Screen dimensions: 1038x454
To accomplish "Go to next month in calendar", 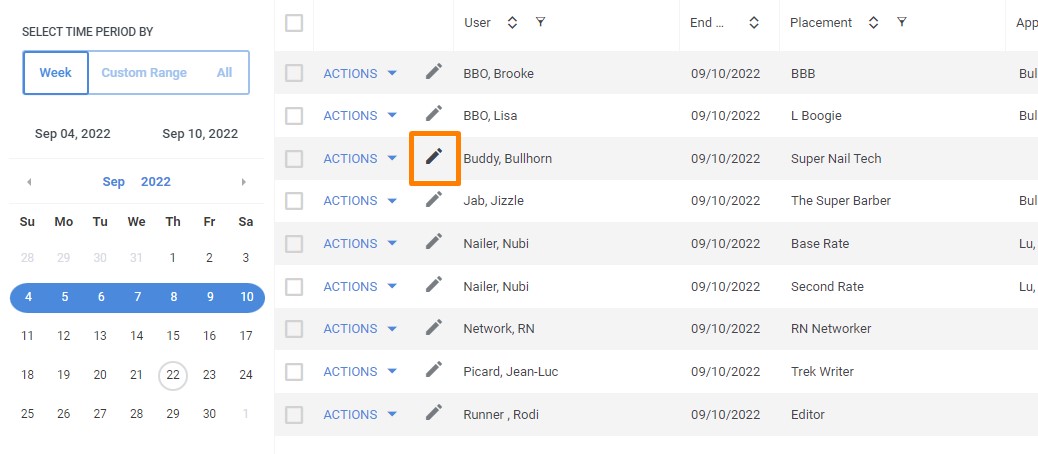I will pos(244,182).
